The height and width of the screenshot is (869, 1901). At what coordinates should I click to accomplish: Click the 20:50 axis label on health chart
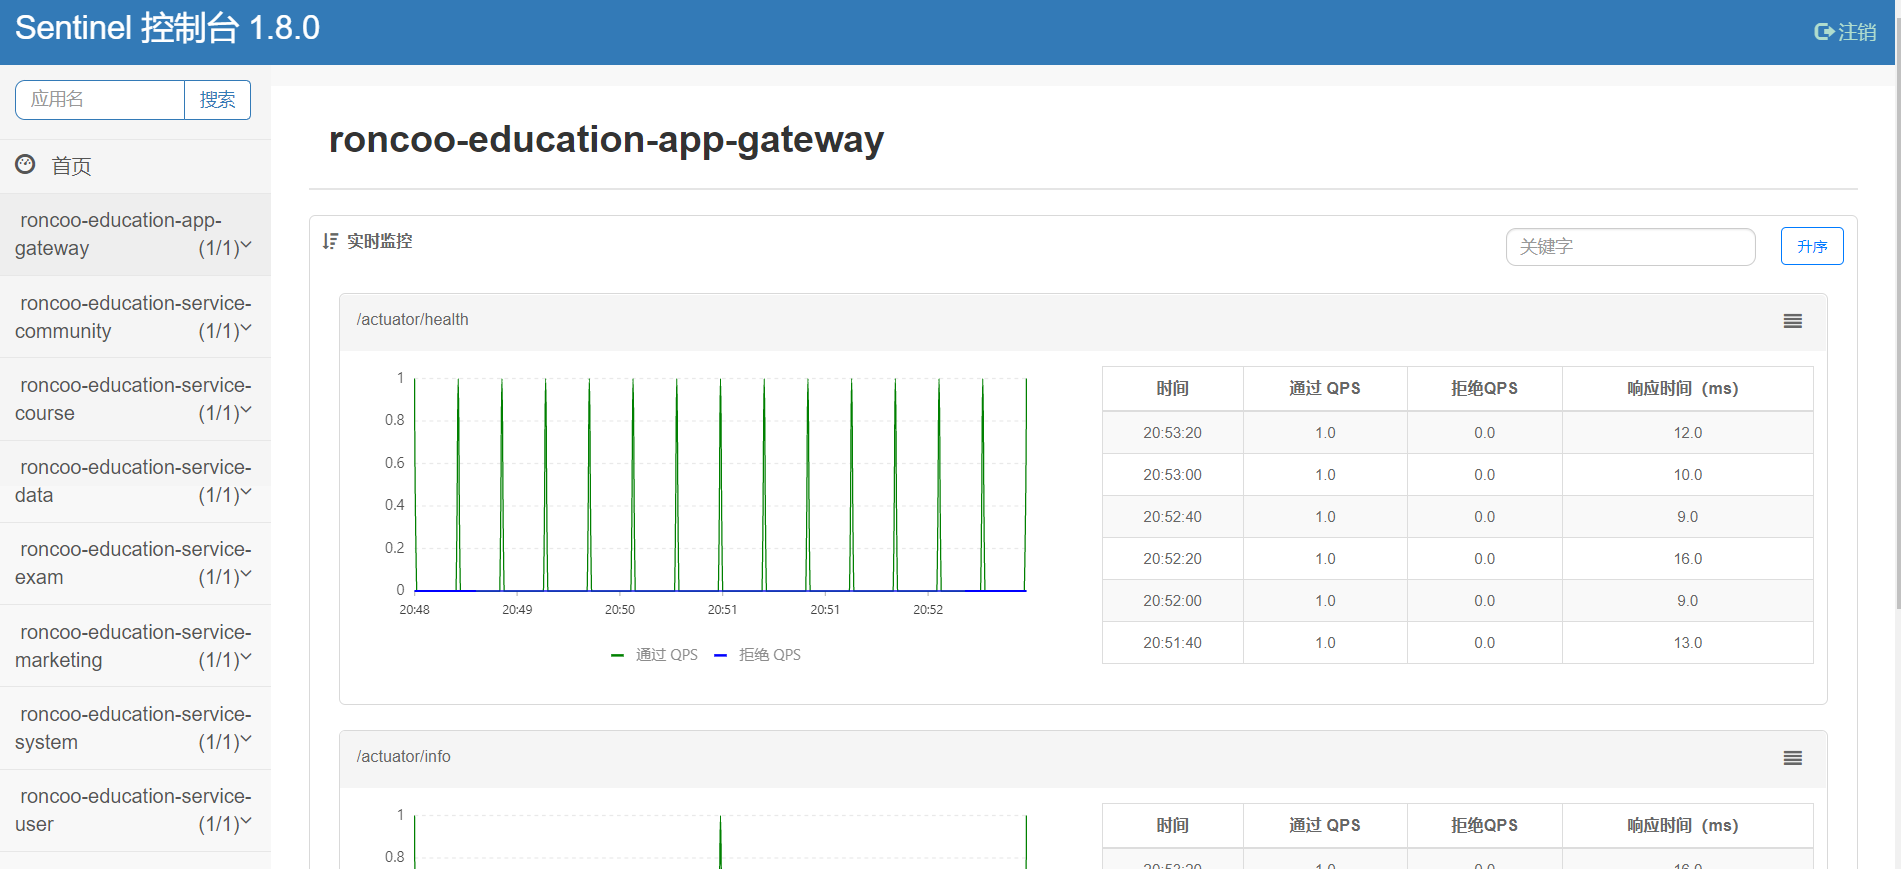tap(620, 610)
